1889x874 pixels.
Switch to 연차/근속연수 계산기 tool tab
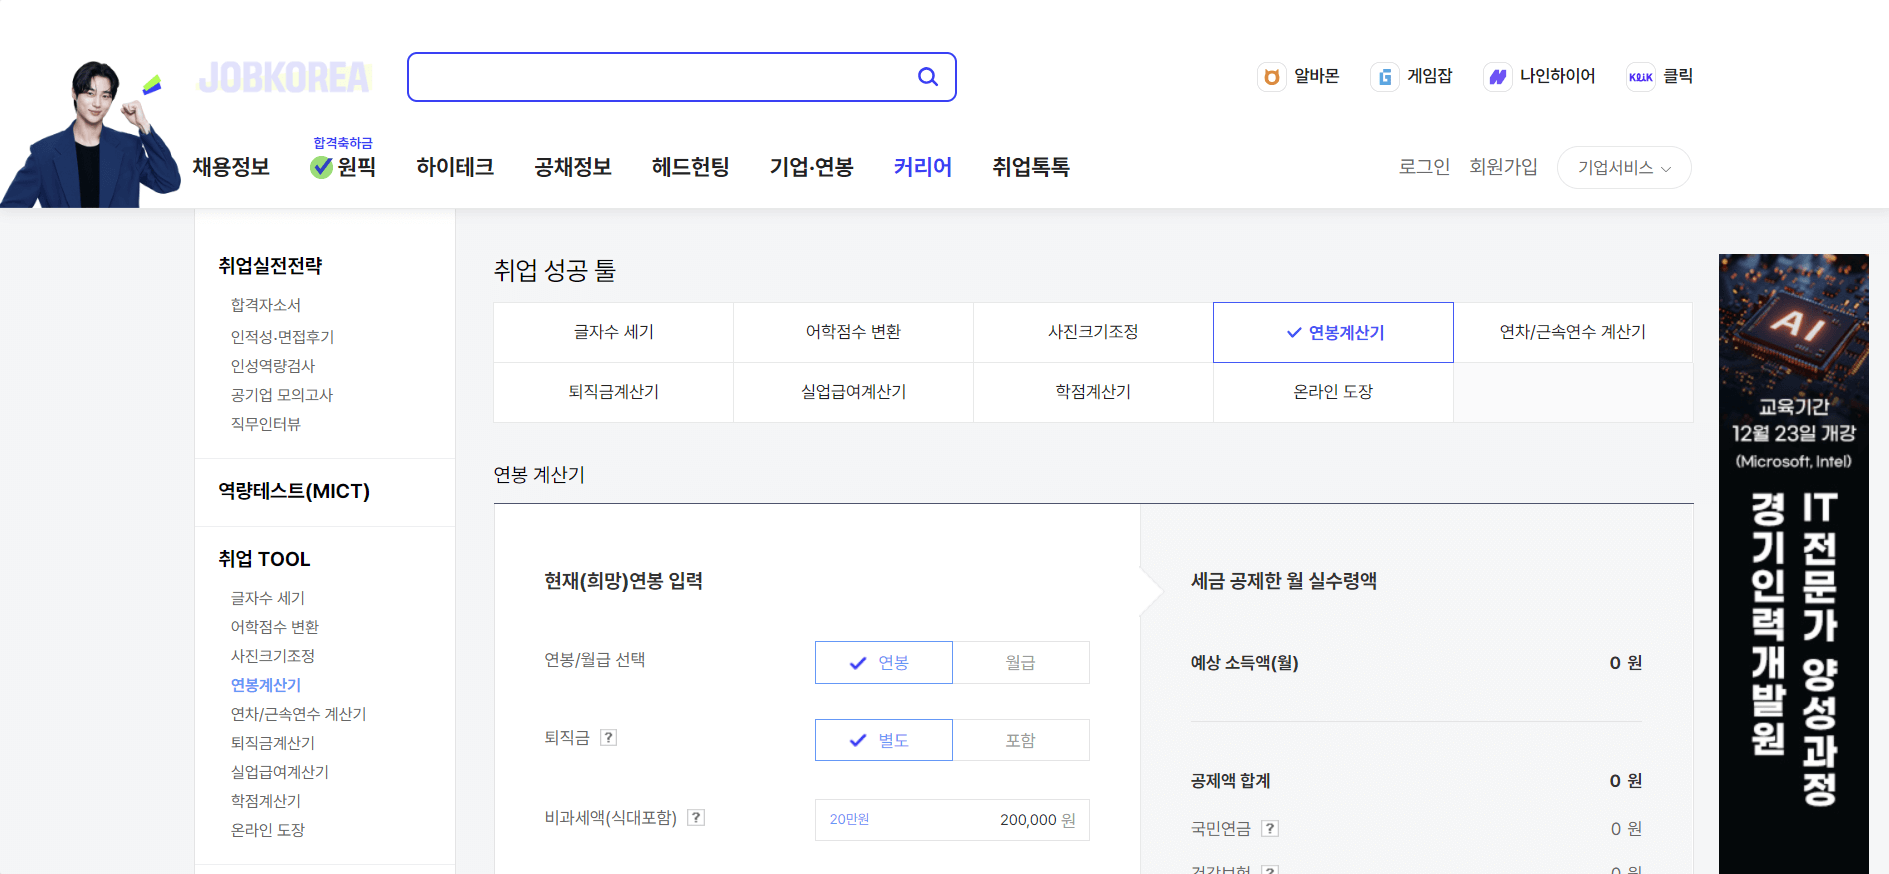pos(1573,332)
